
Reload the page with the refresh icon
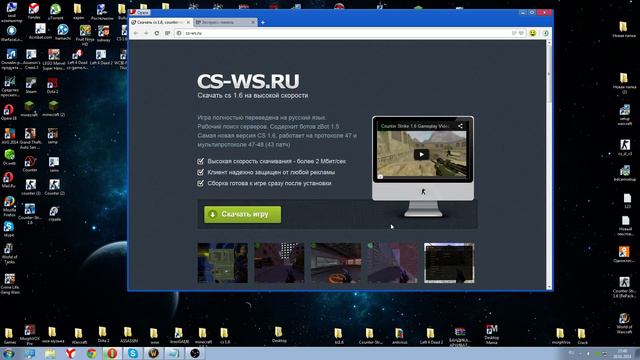click(157, 33)
